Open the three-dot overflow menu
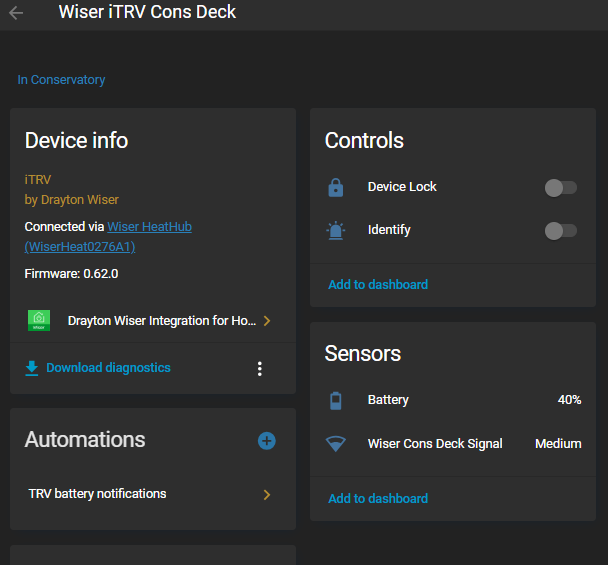This screenshot has width=608, height=565. [x=260, y=368]
